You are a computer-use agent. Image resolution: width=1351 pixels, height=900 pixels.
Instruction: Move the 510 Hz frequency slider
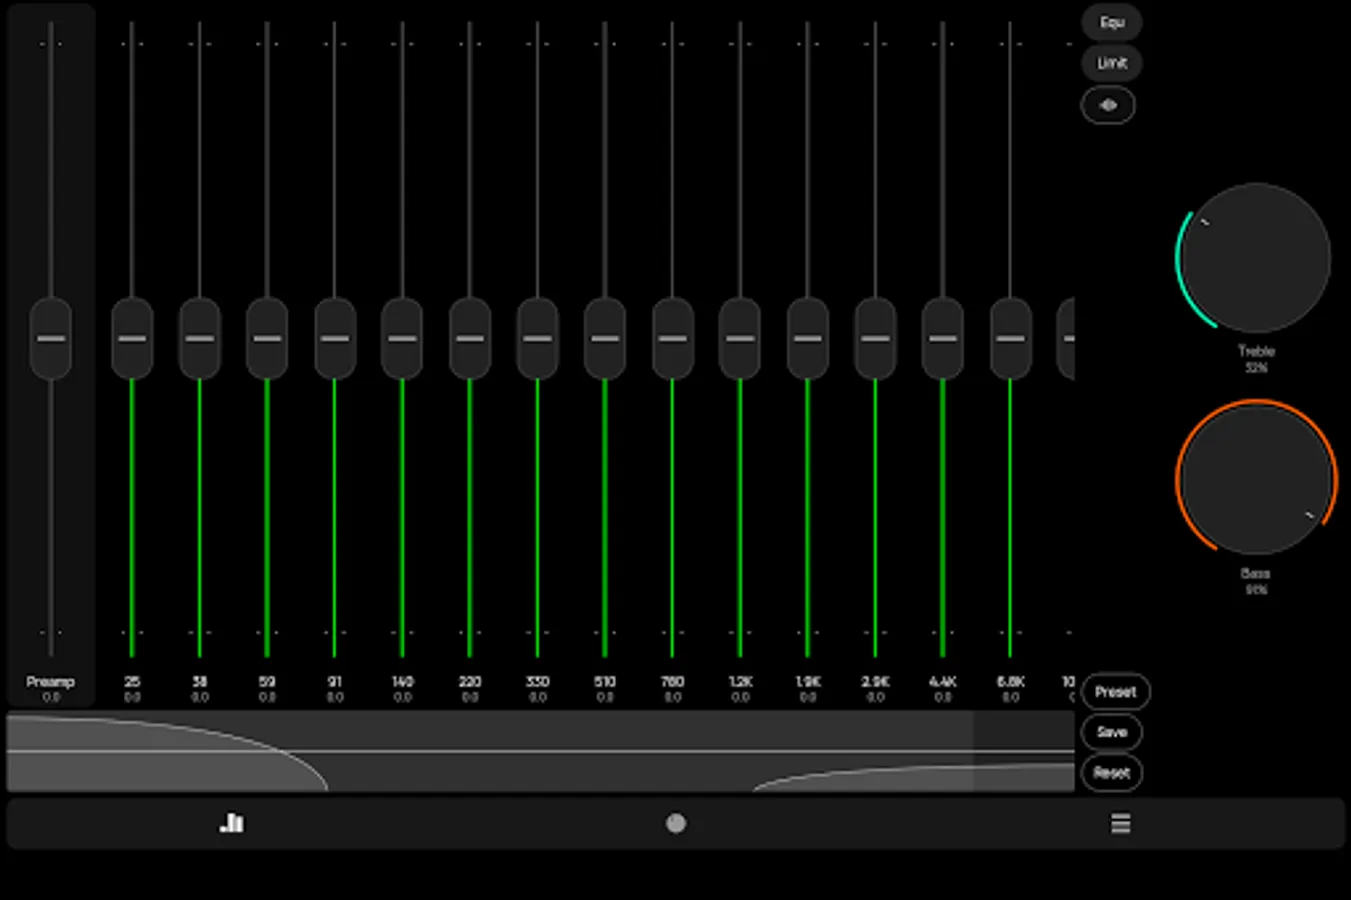coord(604,340)
